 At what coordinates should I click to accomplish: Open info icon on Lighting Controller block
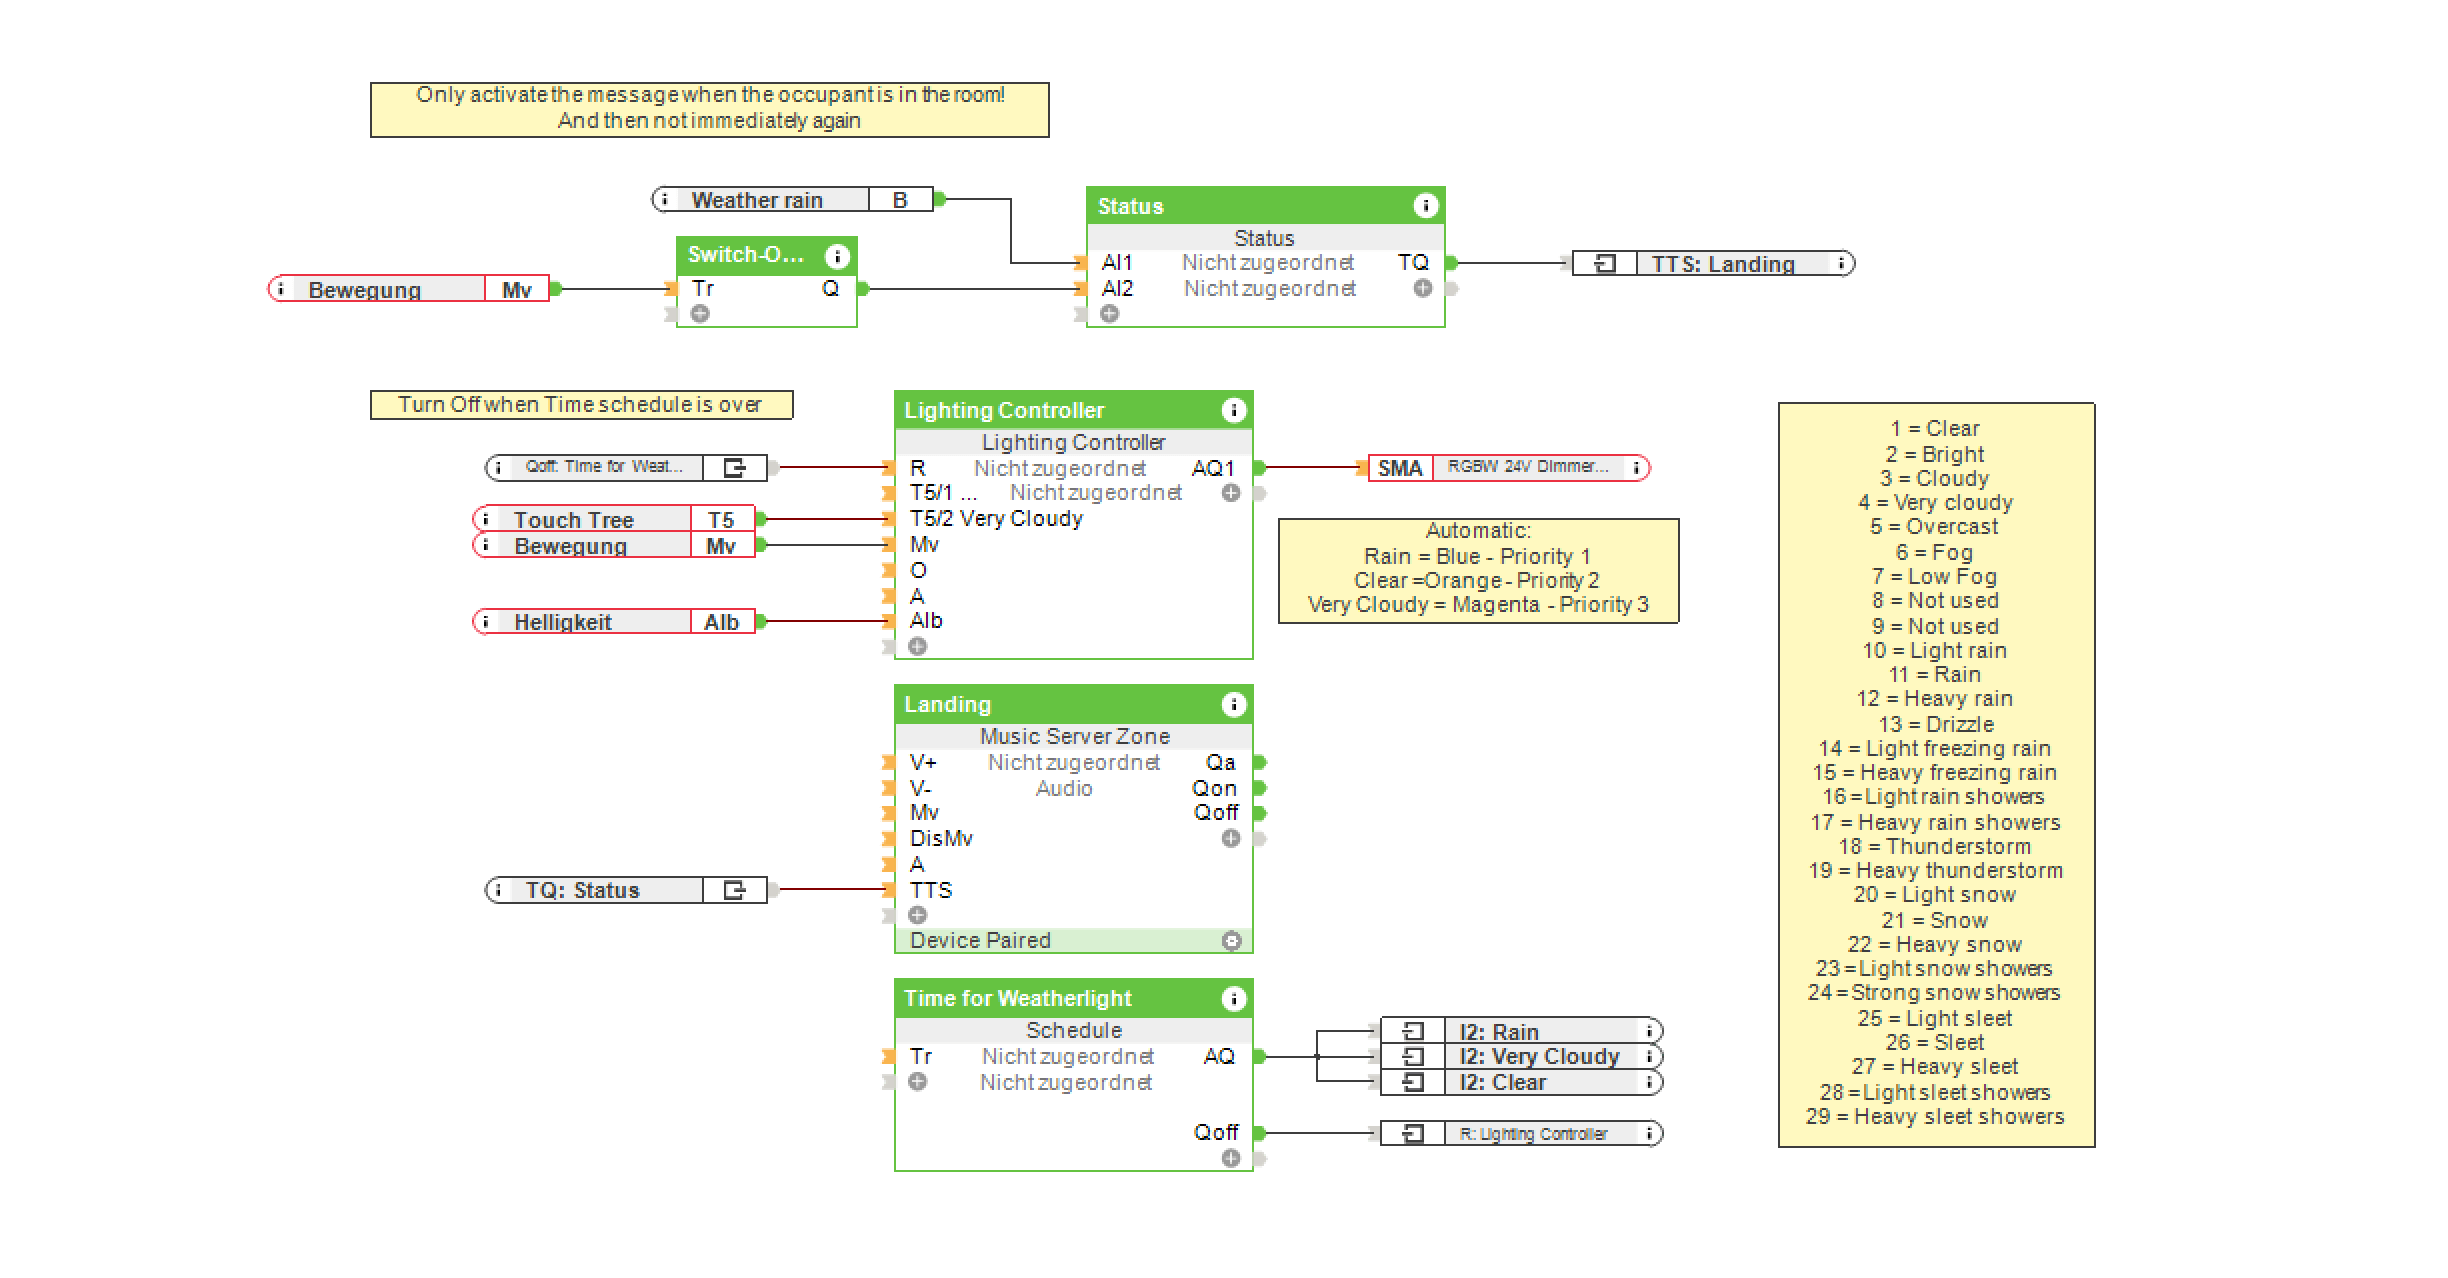[1233, 410]
